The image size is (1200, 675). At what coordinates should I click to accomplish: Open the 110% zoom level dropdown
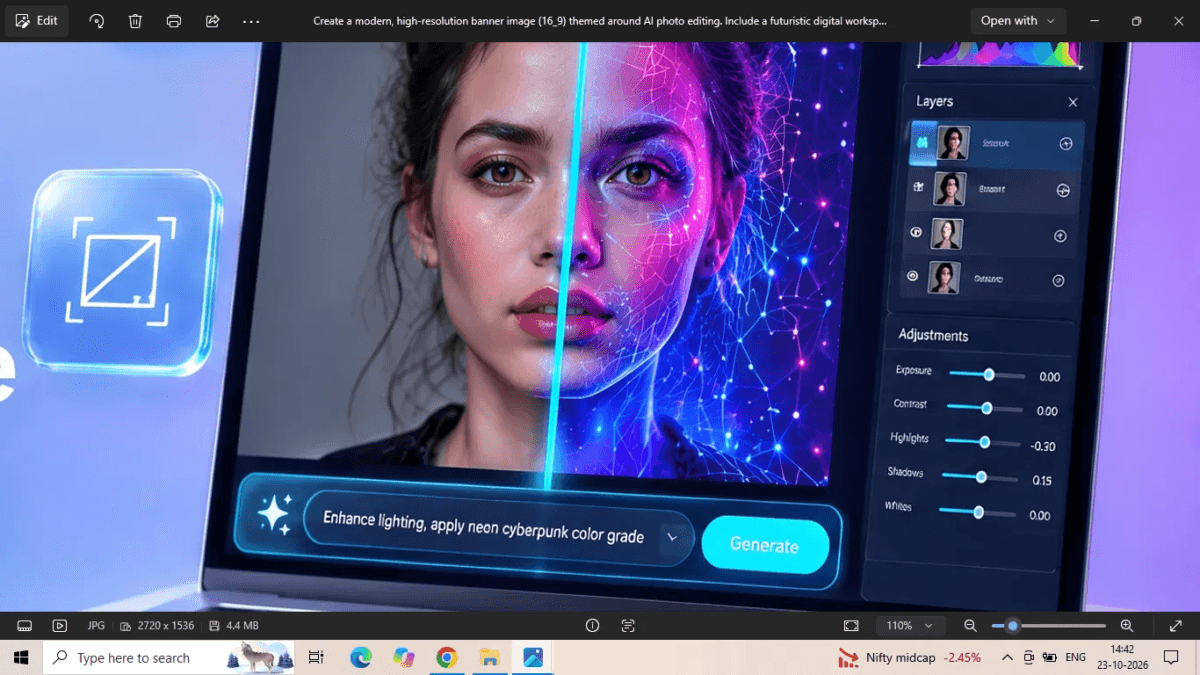coord(910,626)
